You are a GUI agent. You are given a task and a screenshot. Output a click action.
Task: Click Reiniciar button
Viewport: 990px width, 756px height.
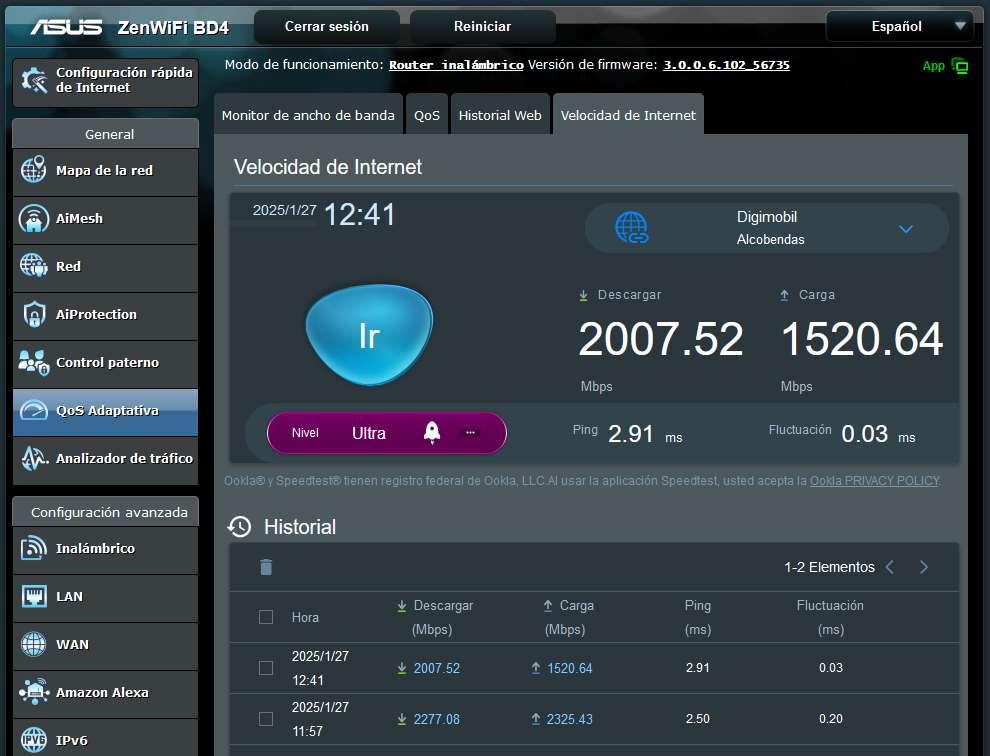click(482, 27)
